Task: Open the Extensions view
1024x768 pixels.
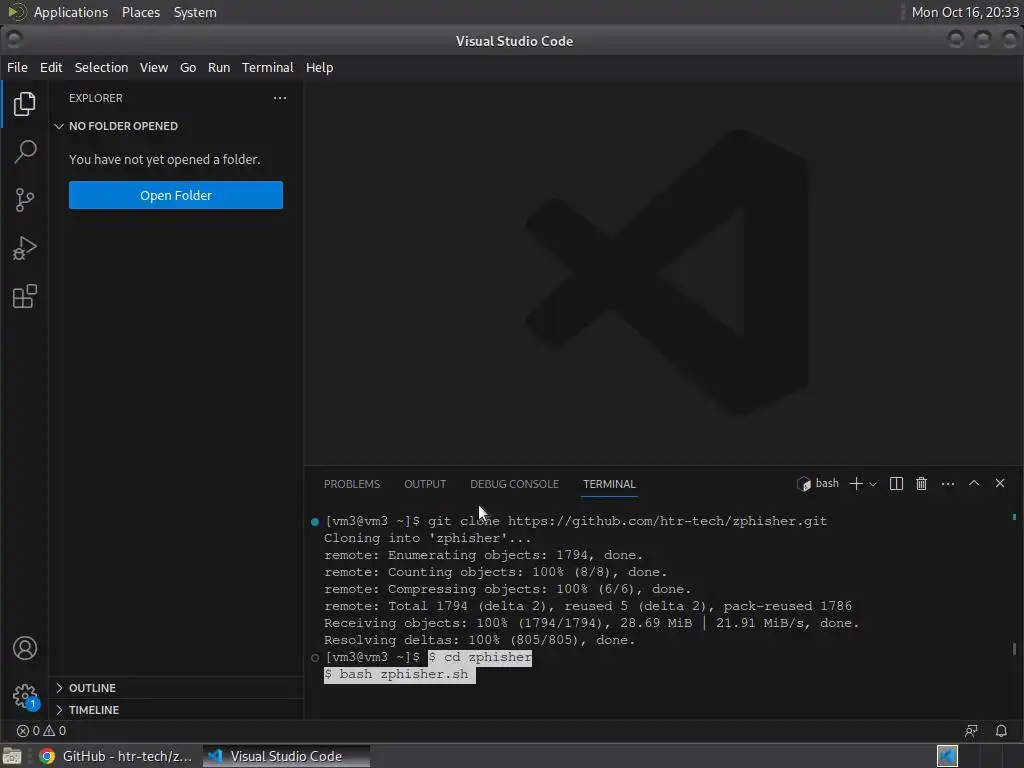Action: coord(24,296)
